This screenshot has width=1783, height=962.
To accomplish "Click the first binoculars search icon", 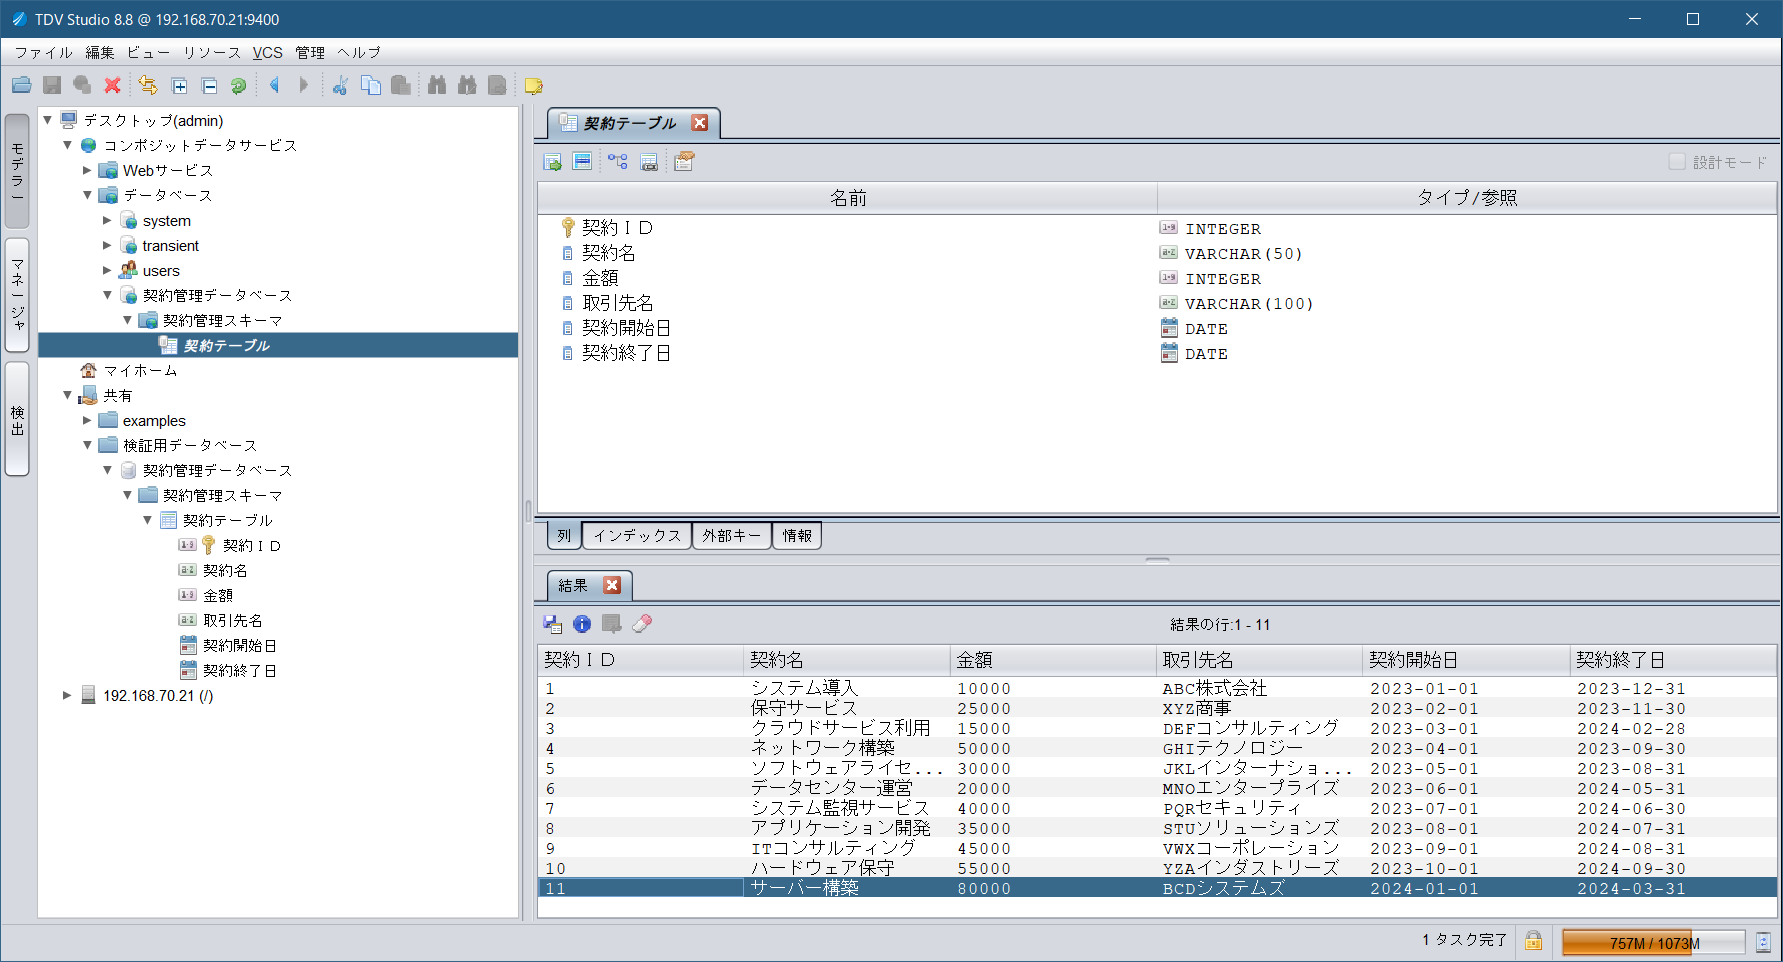I will (437, 86).
